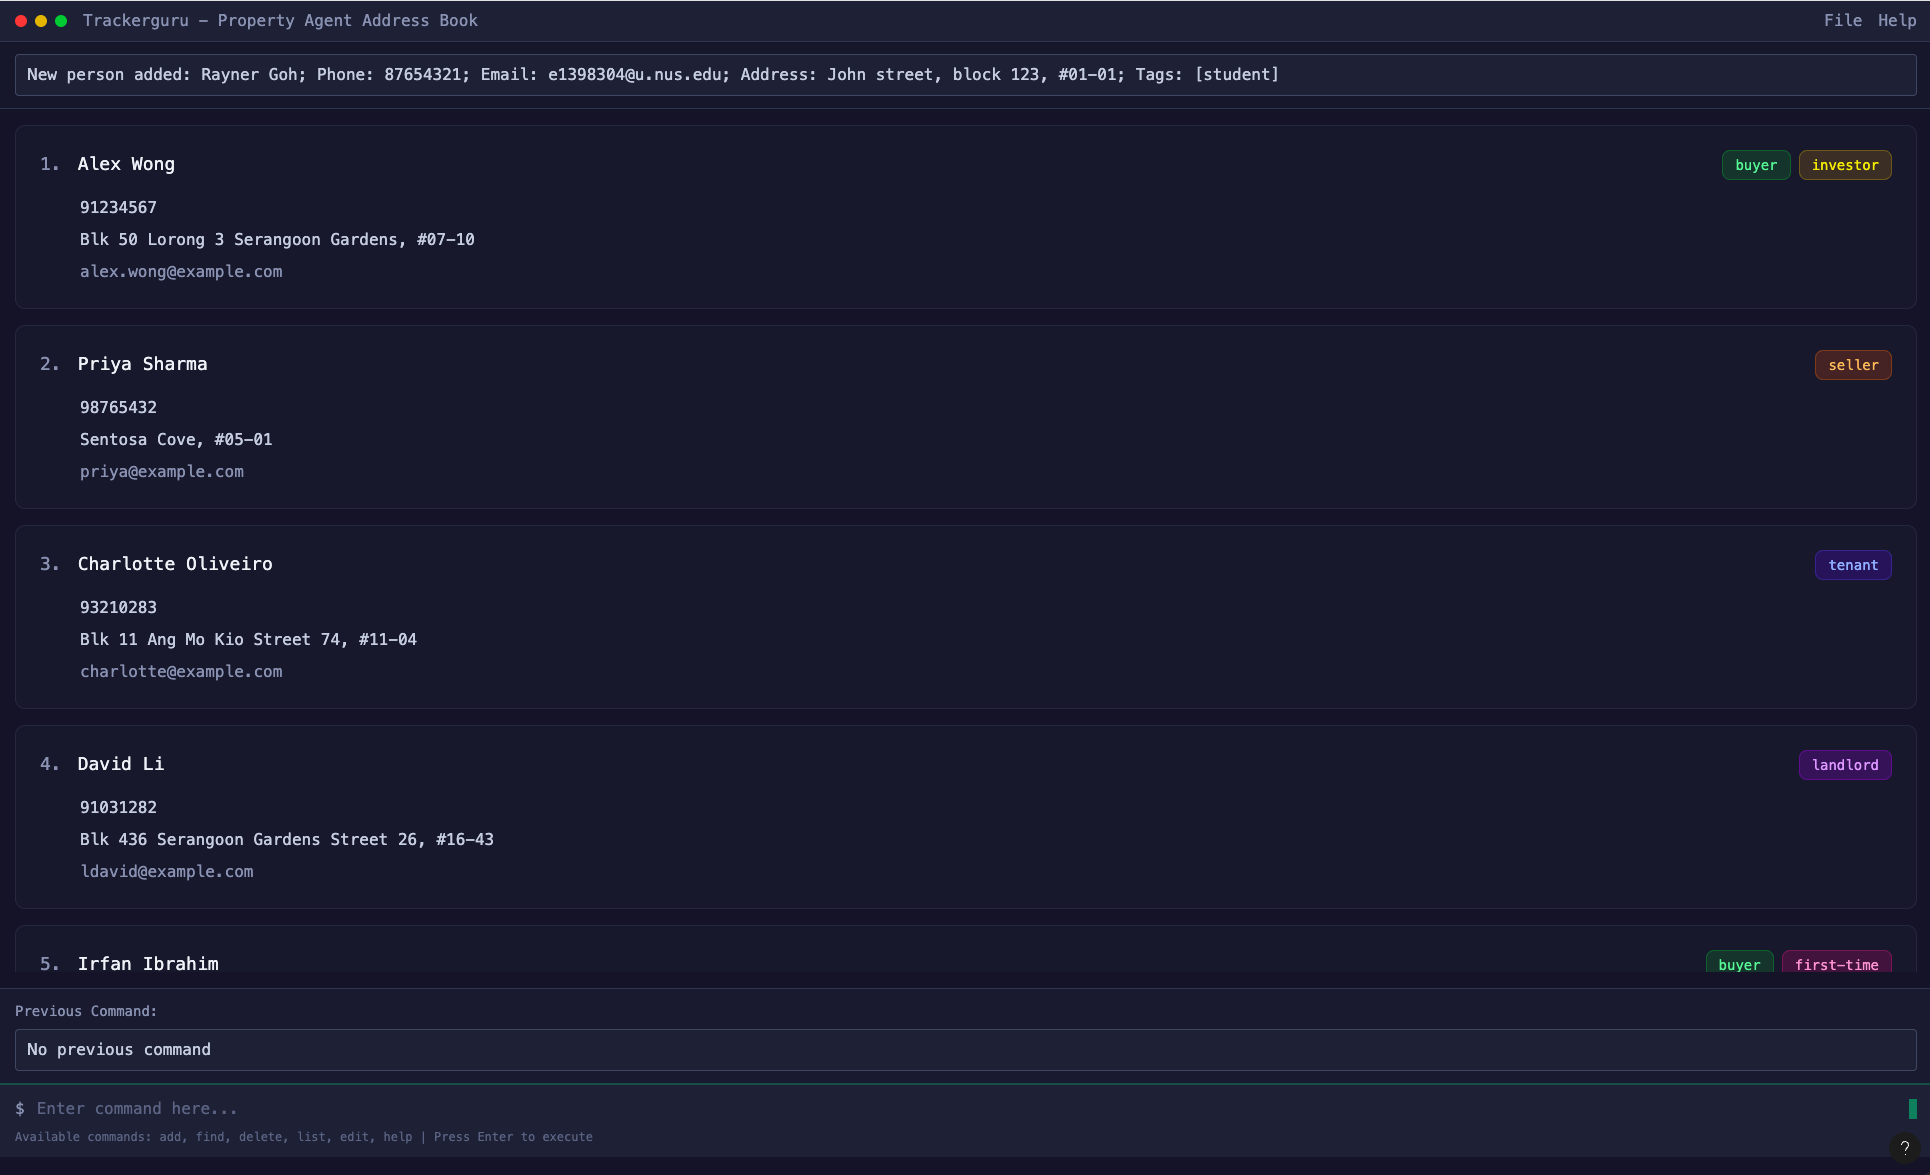
Task: Click the first-time tag on Irfan Ibrahim
Action: [1835, 964]
